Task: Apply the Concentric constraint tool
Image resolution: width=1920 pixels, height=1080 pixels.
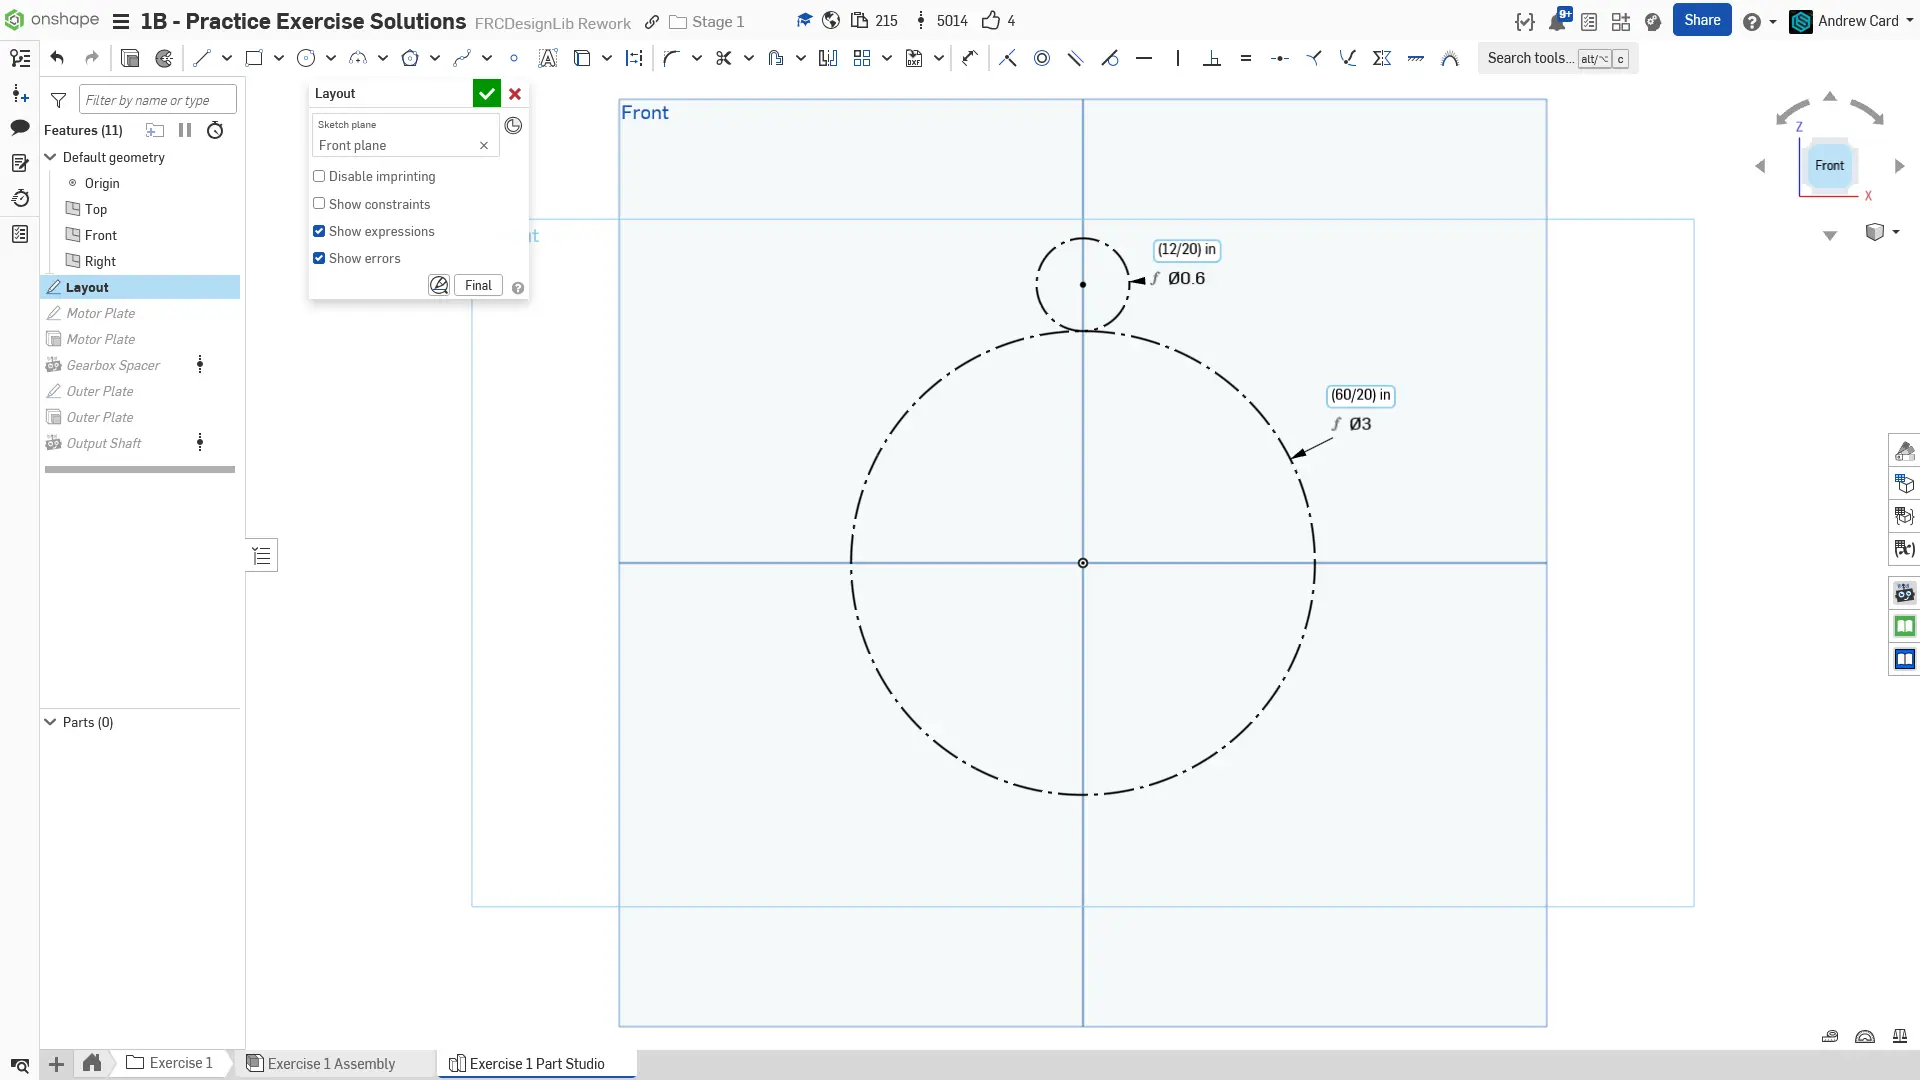Action: 1042,58
